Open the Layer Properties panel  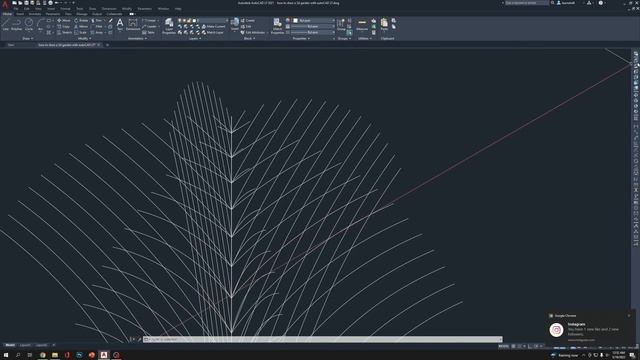point(169,26)
